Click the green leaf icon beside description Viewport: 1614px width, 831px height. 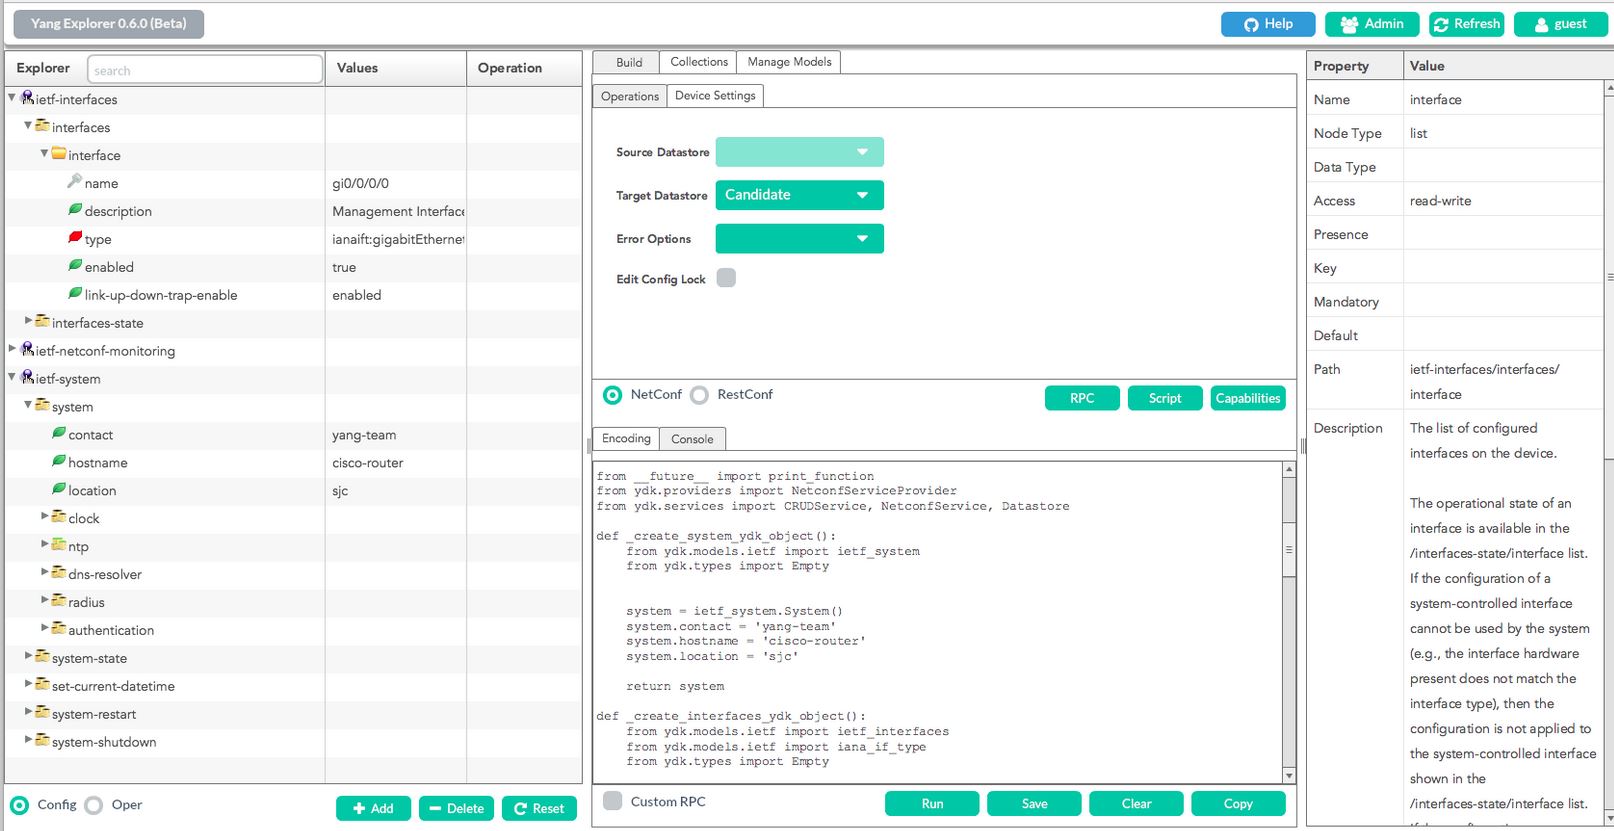[x=75, y=210]
